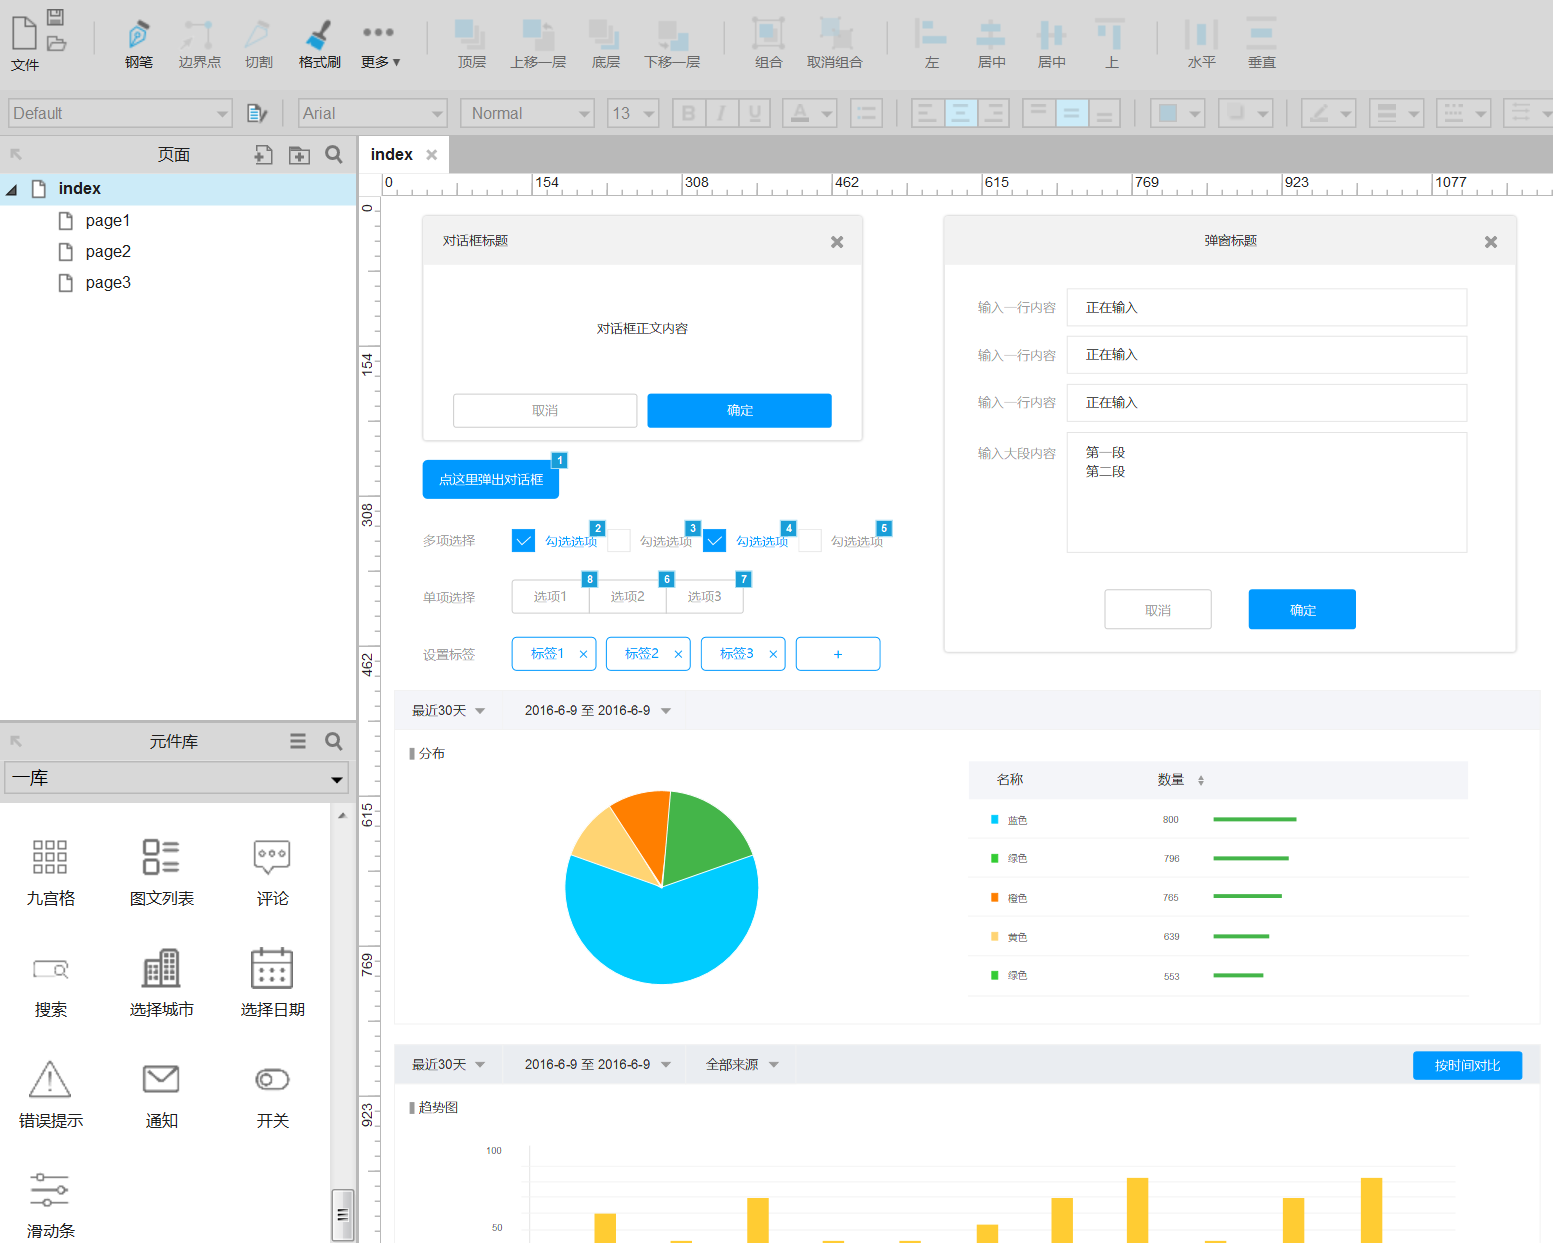This screenshot has height=1243, width=1553.
Task: Open the 元件库 panel menu icon
Action: pyautogui.click(x=298, y=741)
